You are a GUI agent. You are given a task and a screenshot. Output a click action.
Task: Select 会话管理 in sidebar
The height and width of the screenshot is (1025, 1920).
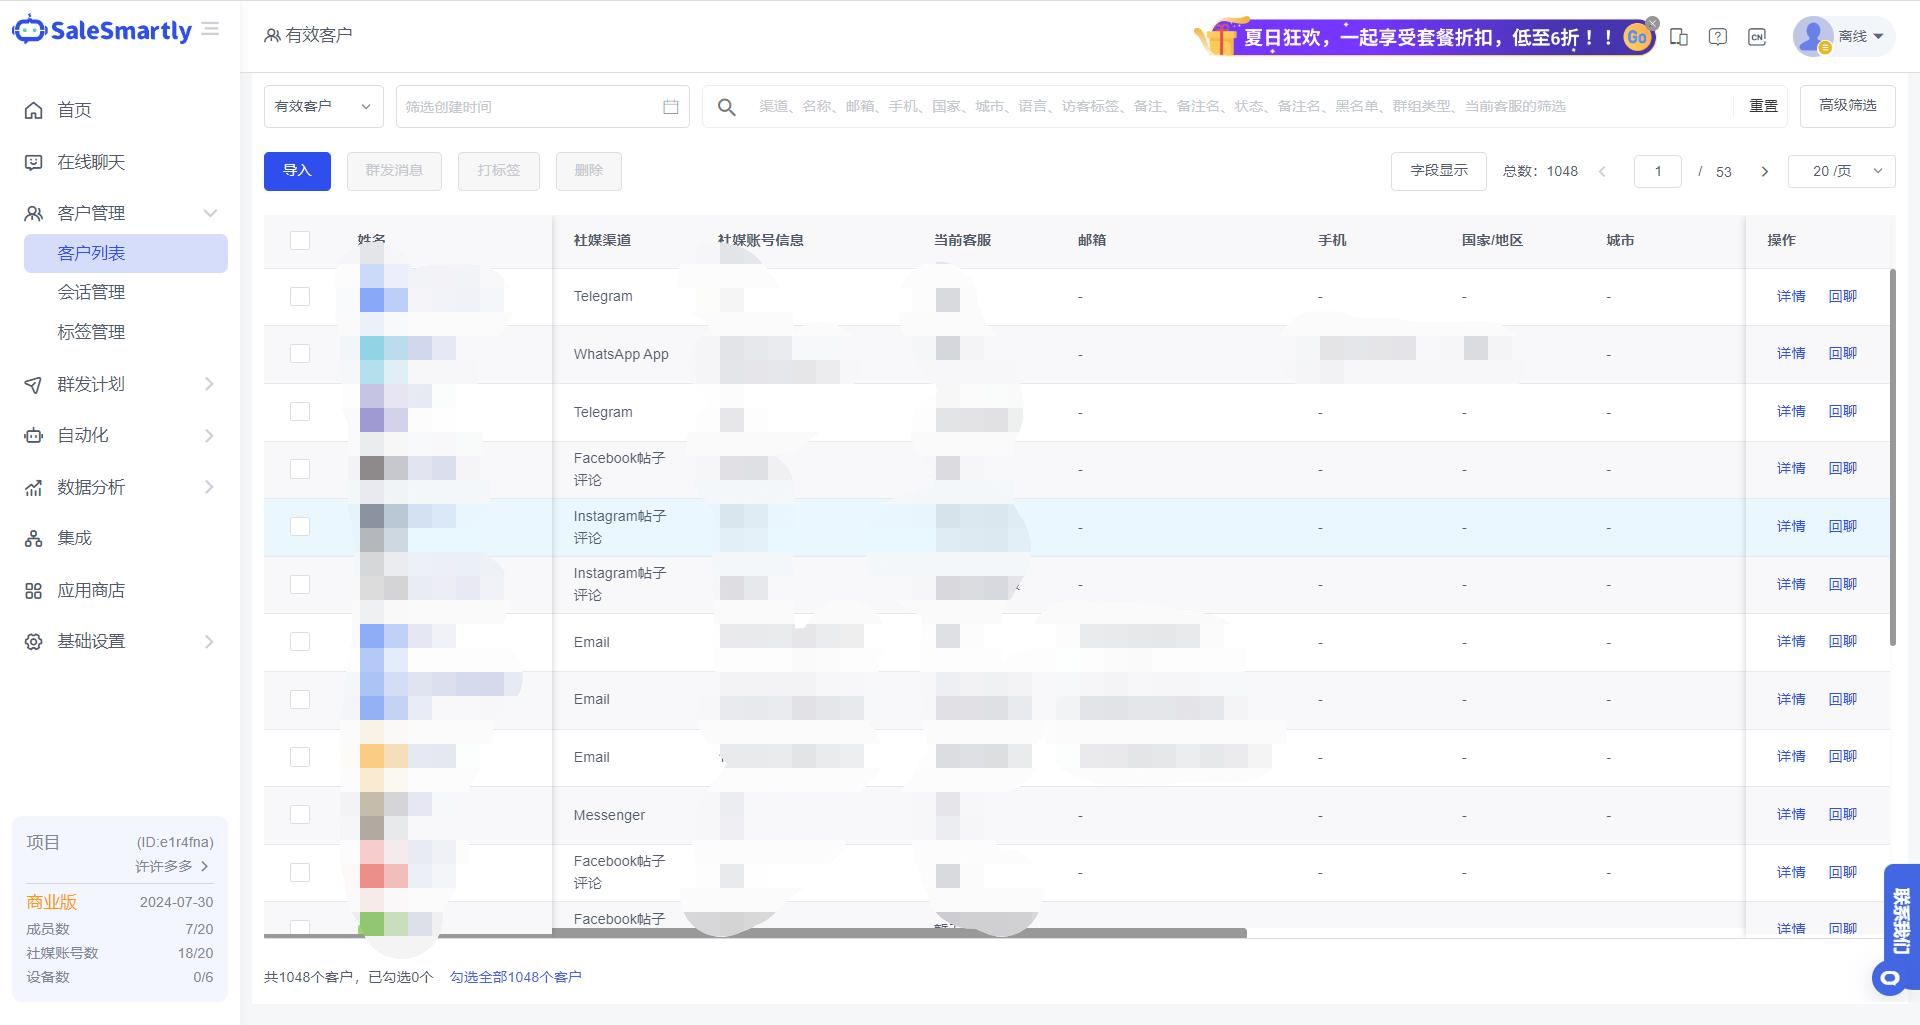91,292
